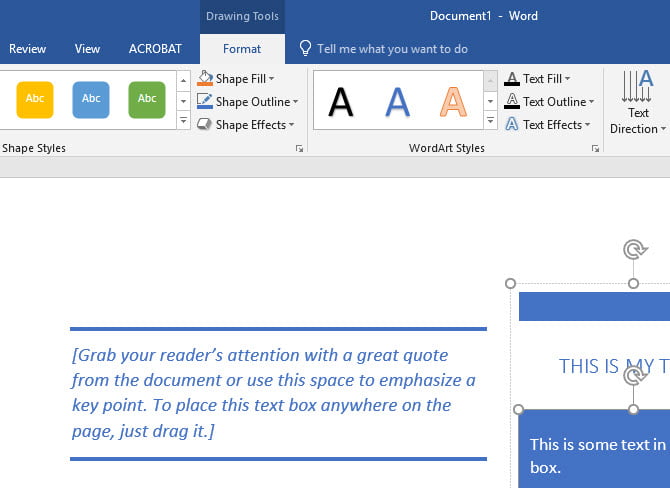Click the Shape Effects button label
The width and height of the screenshot is (670, 488).
[x=251, y=125]
